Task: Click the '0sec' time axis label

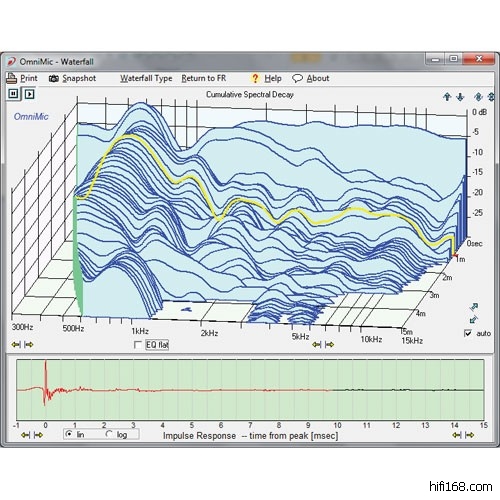Action: point(475,243)
